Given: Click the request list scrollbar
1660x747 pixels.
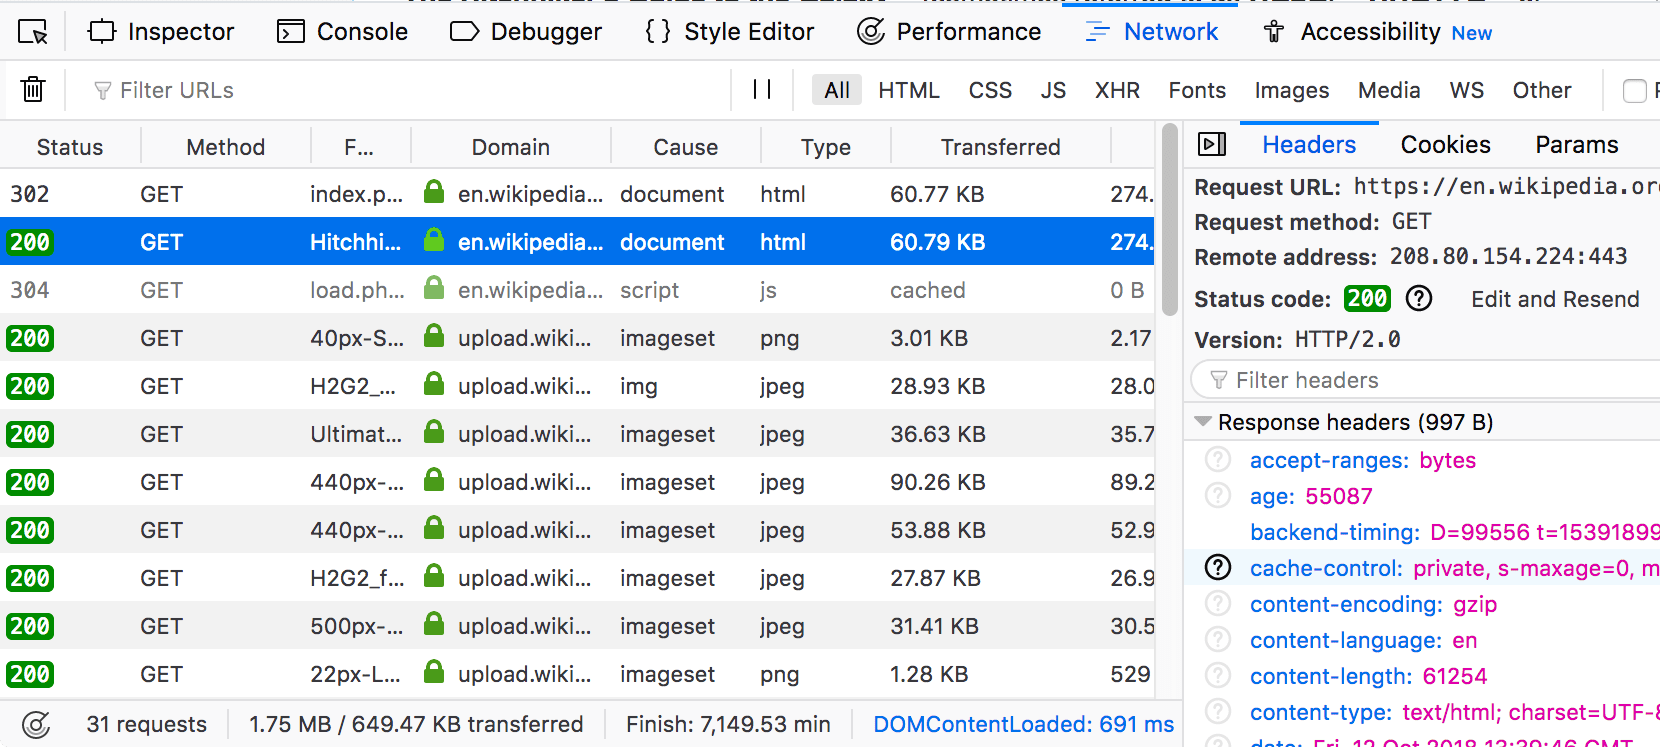Looking at the screenshot, I should [1169, 220].
